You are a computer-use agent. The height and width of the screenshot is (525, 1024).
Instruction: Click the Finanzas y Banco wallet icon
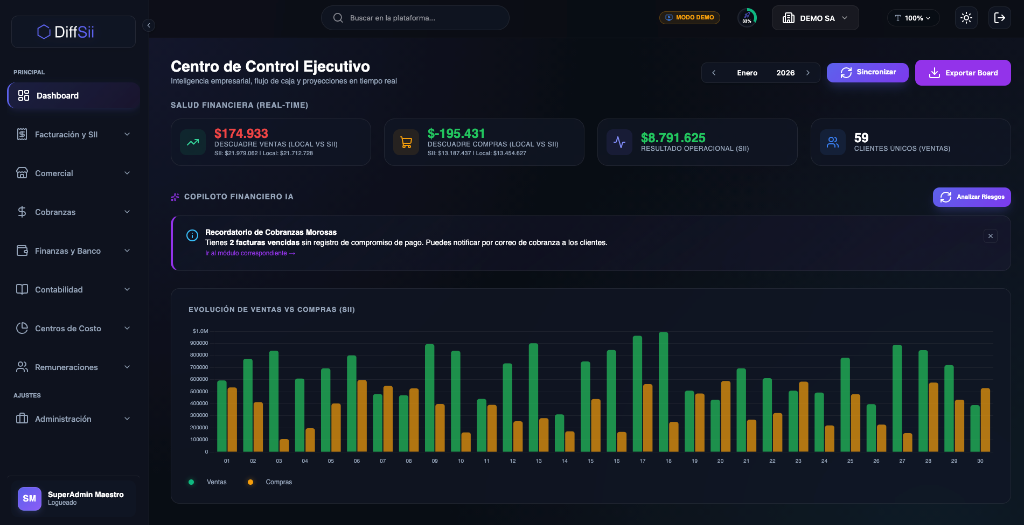[22, 251]
